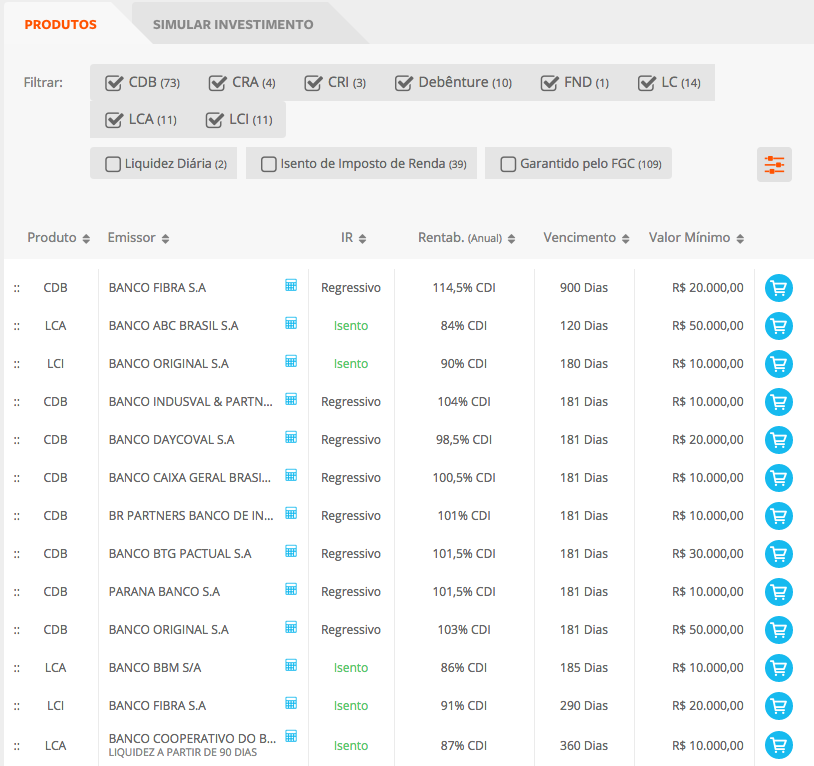The width and height of the screenshot is (814, 766).
Task: Open calculator for Banco Daycoval CDB
Action: point(291,437)
